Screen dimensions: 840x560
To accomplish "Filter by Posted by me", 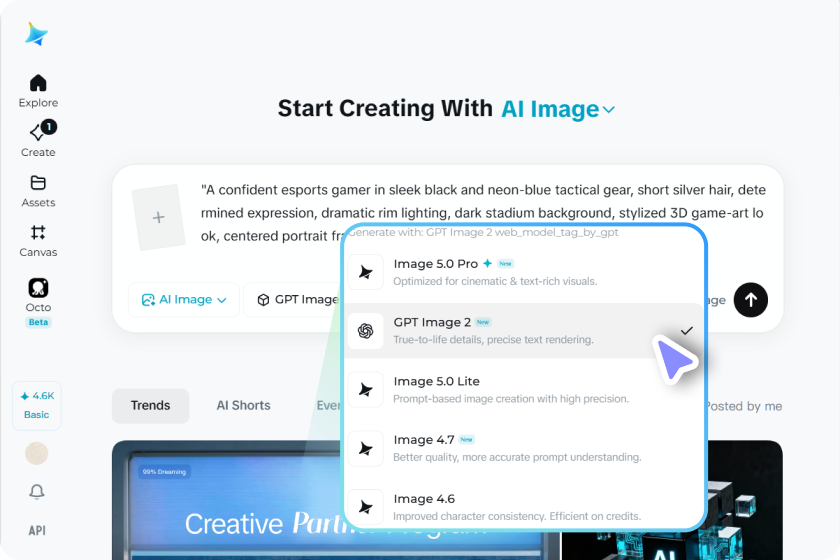I will (744, 406).
